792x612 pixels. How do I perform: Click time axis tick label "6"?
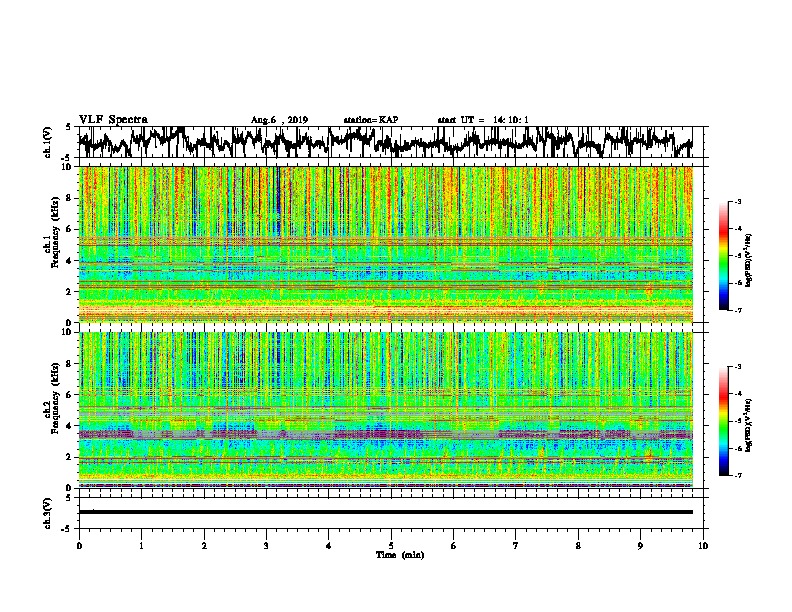point(454,546)
